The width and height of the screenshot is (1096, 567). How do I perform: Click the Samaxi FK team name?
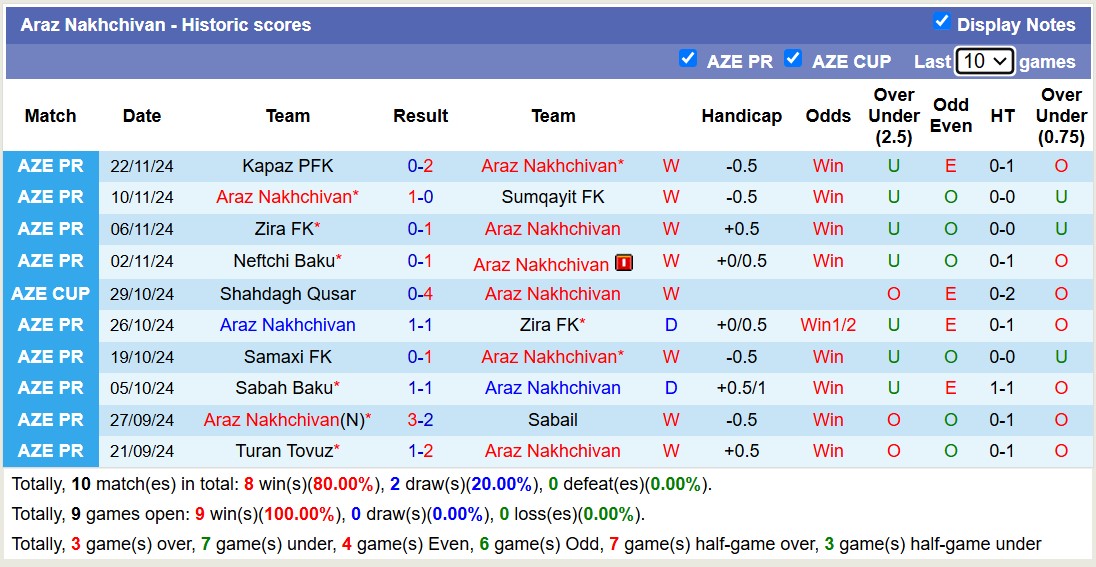[288, 357]
